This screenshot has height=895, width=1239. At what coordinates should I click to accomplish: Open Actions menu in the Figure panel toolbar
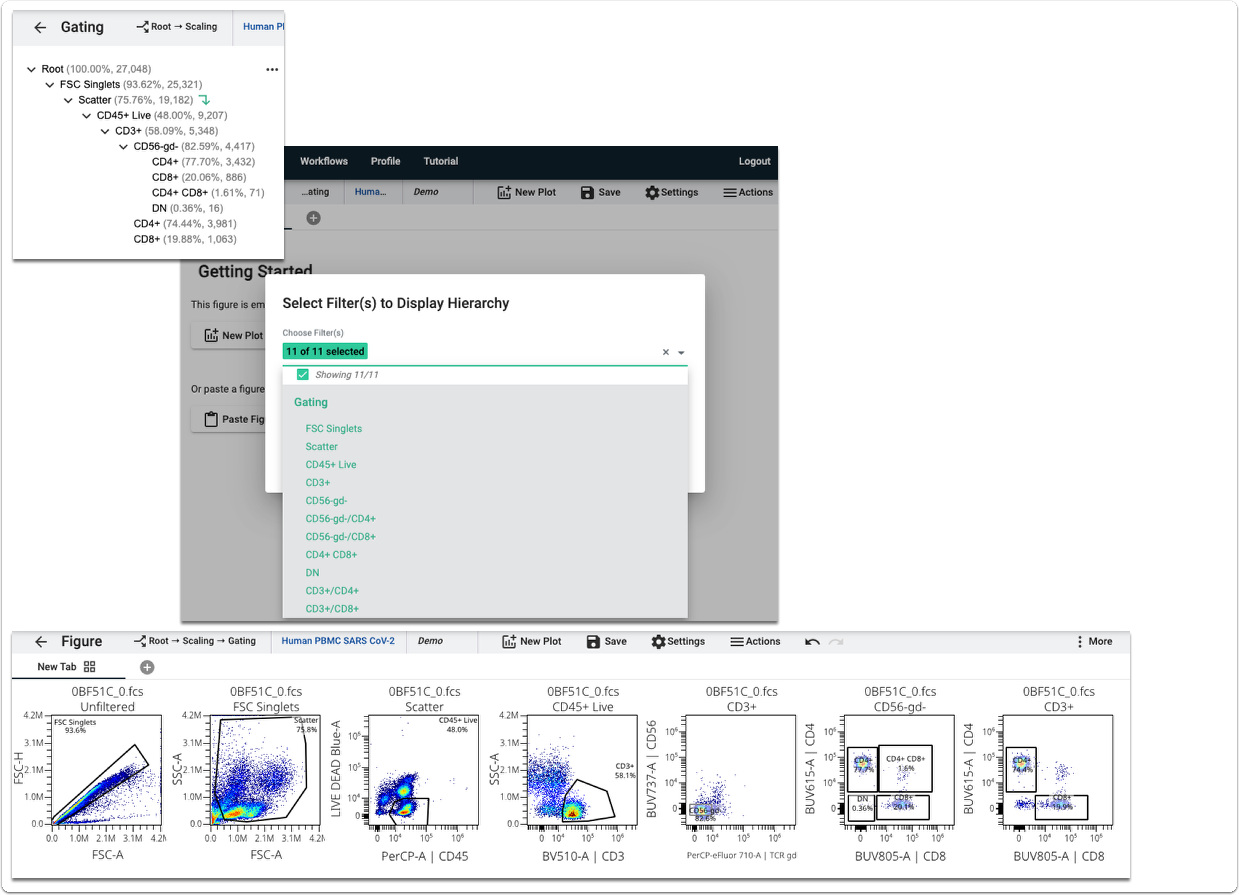(755, 641)
